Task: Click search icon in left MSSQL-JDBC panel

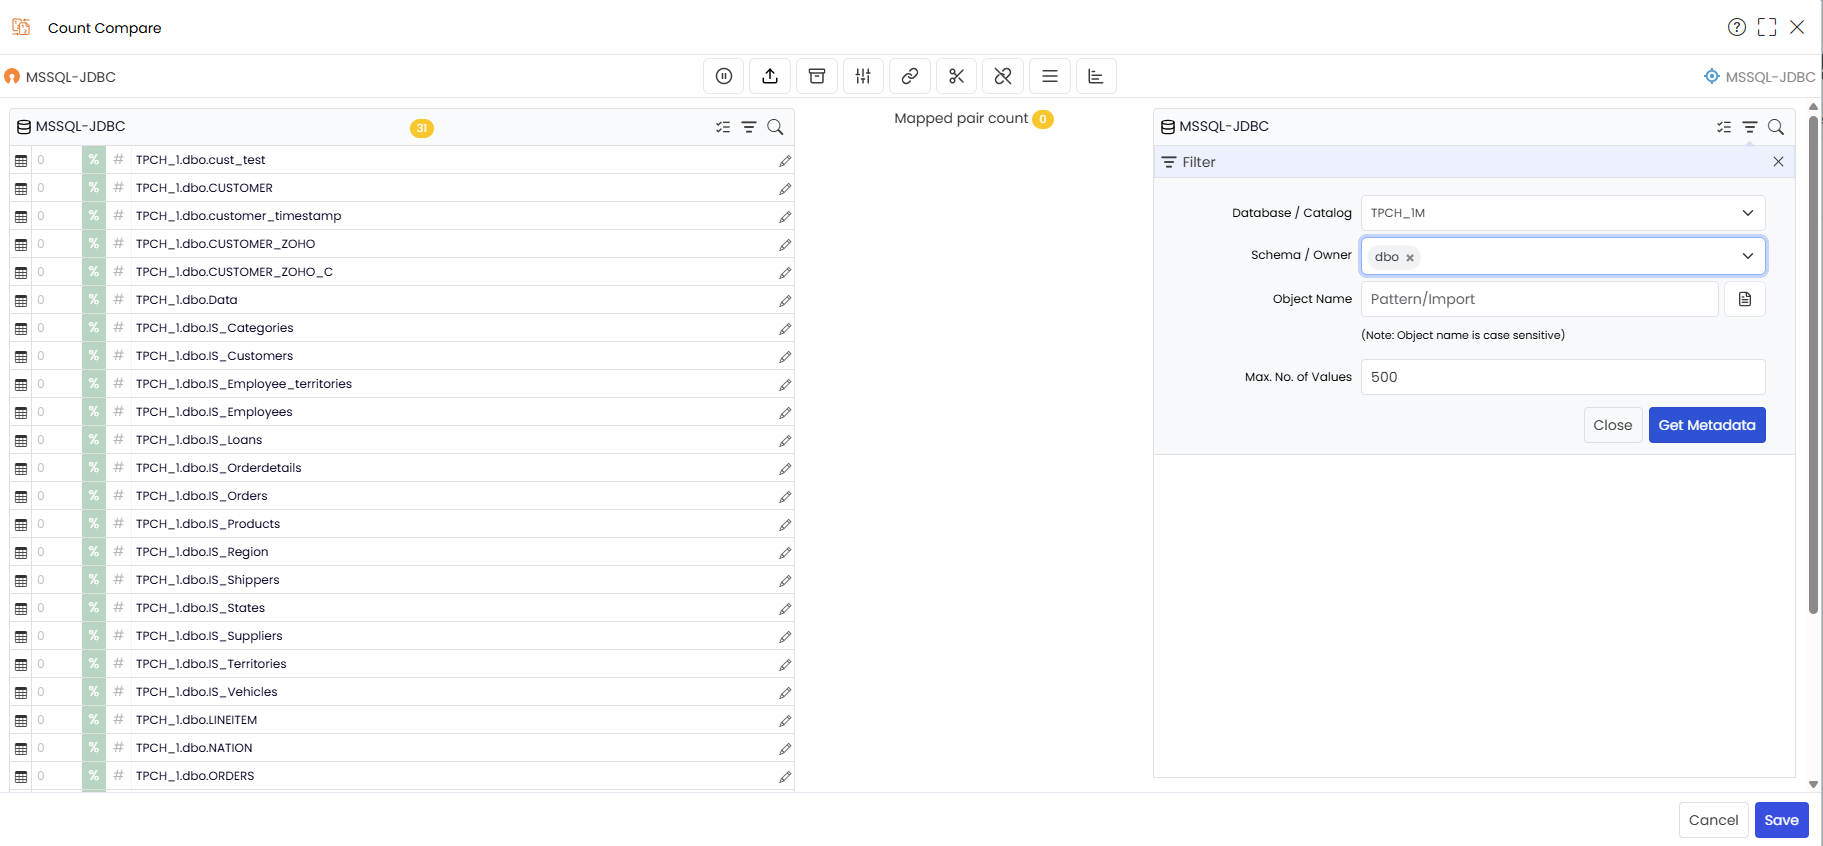Action: (775, 127)
